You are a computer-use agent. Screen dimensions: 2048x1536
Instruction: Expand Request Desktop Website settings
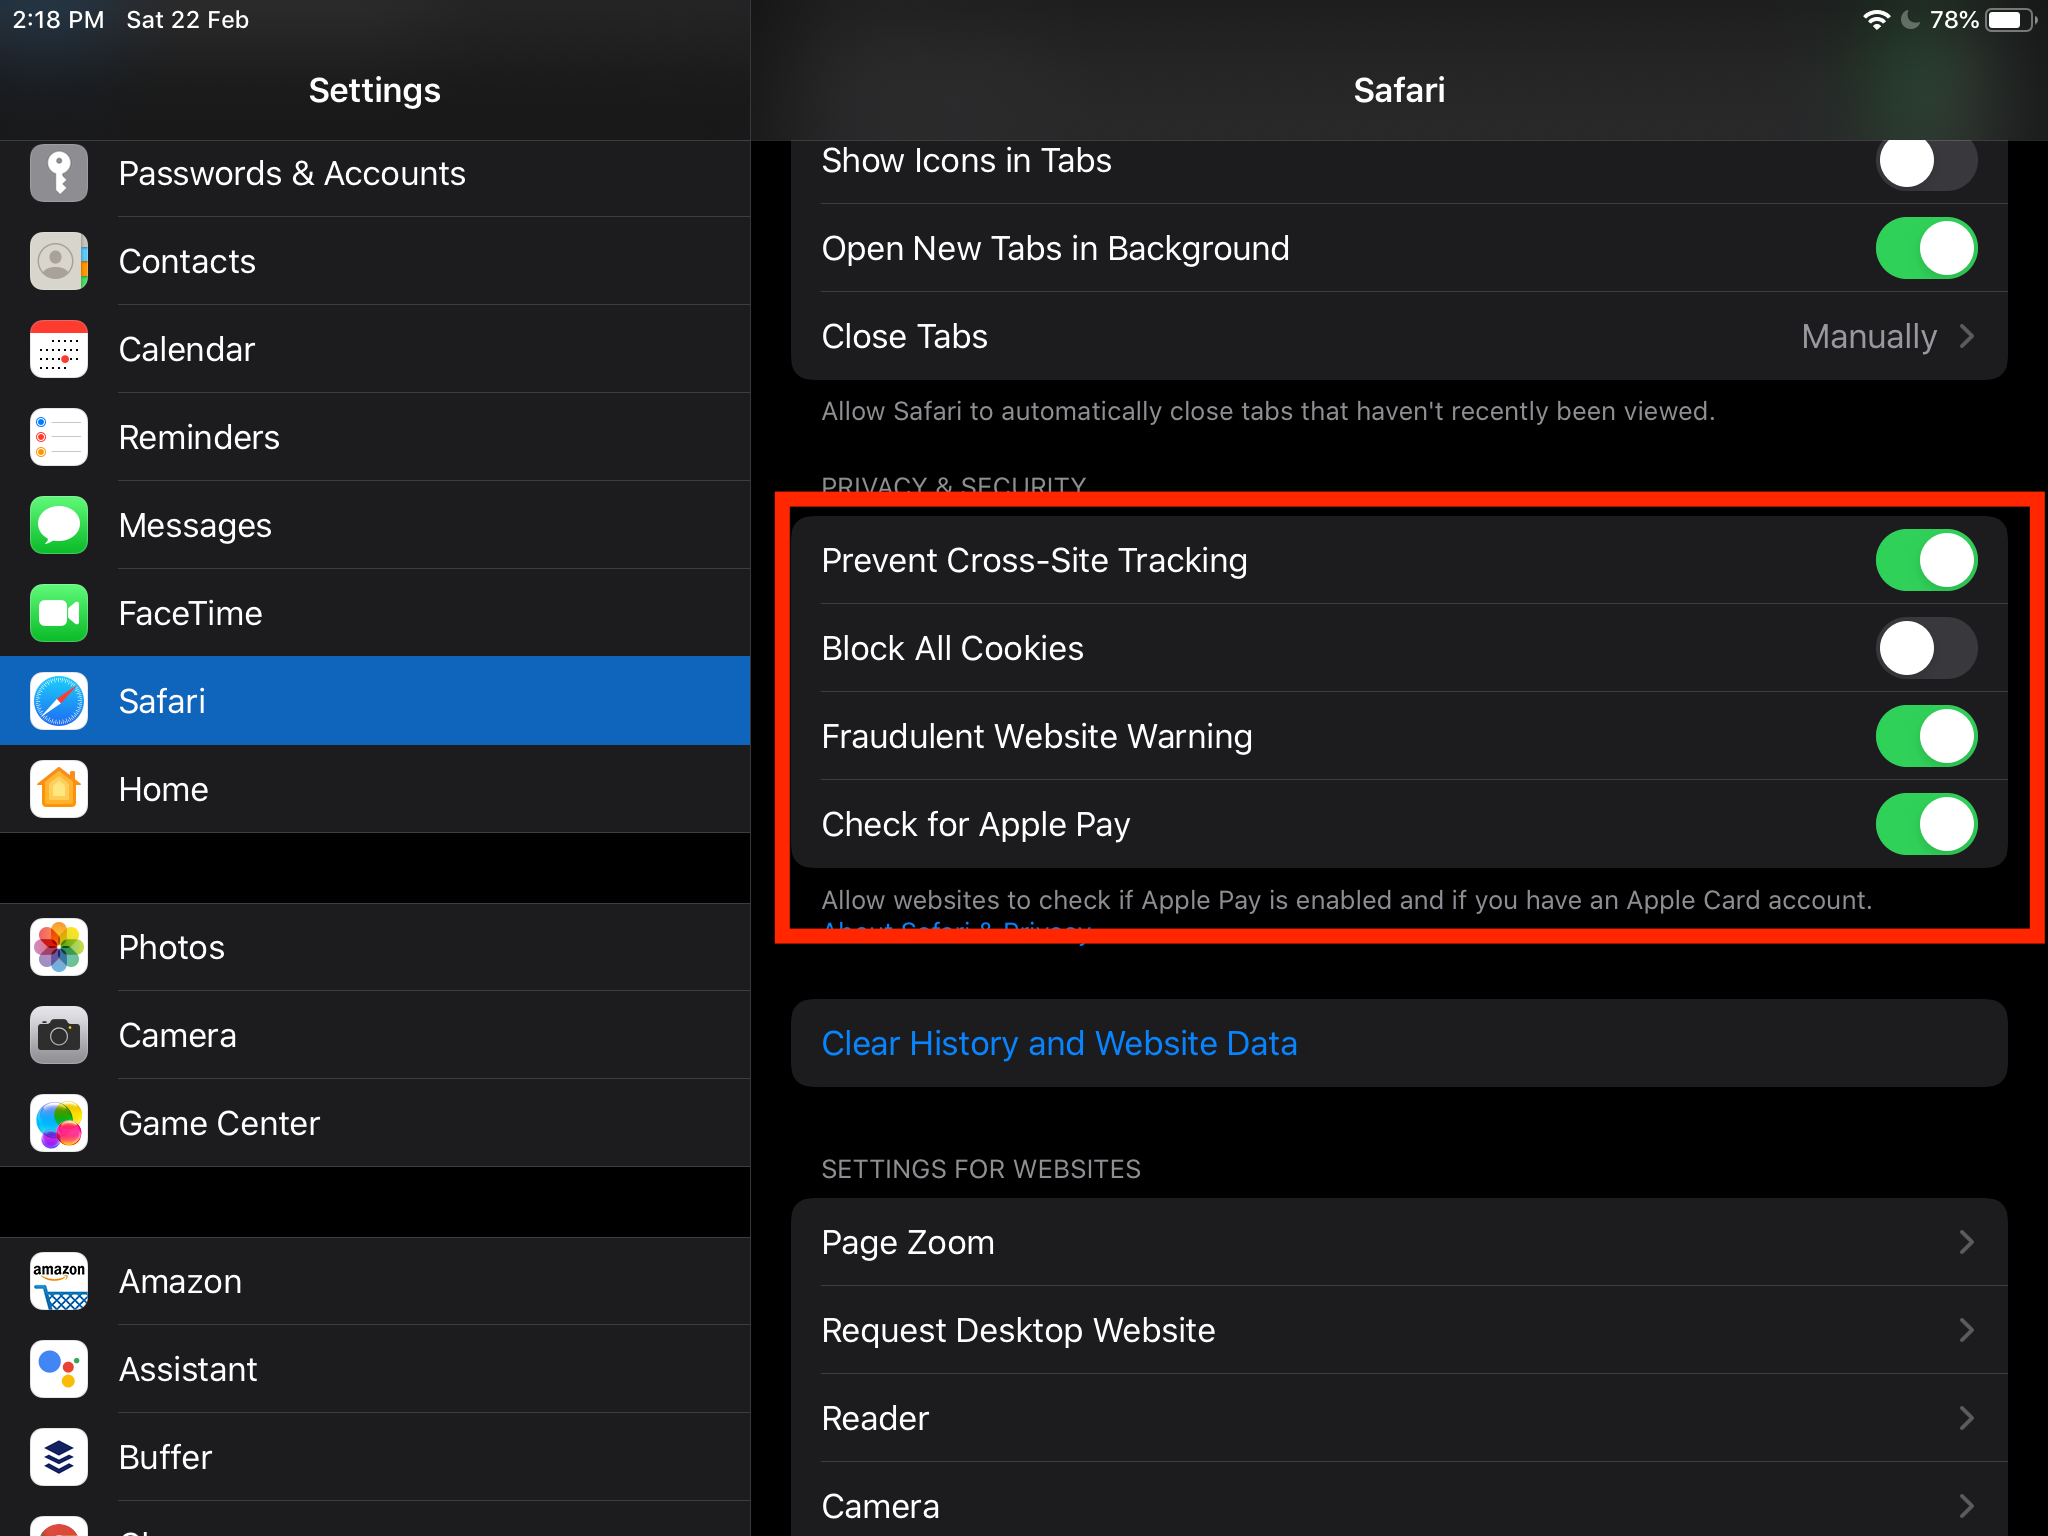pyautogui.click(x=1400, y=1329)
